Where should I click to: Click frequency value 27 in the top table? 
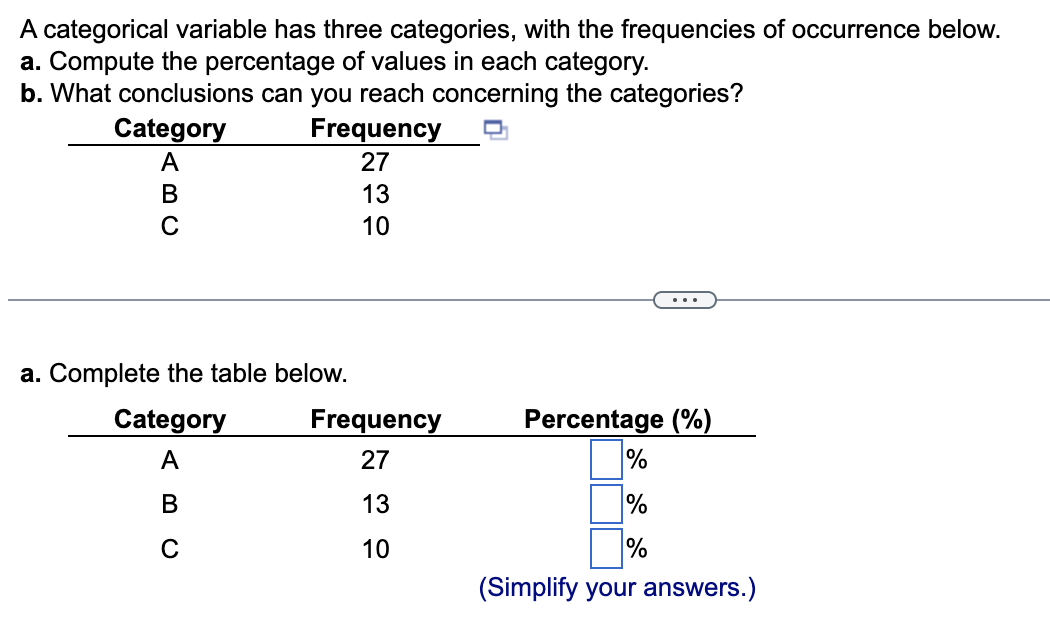pos(376,162)
